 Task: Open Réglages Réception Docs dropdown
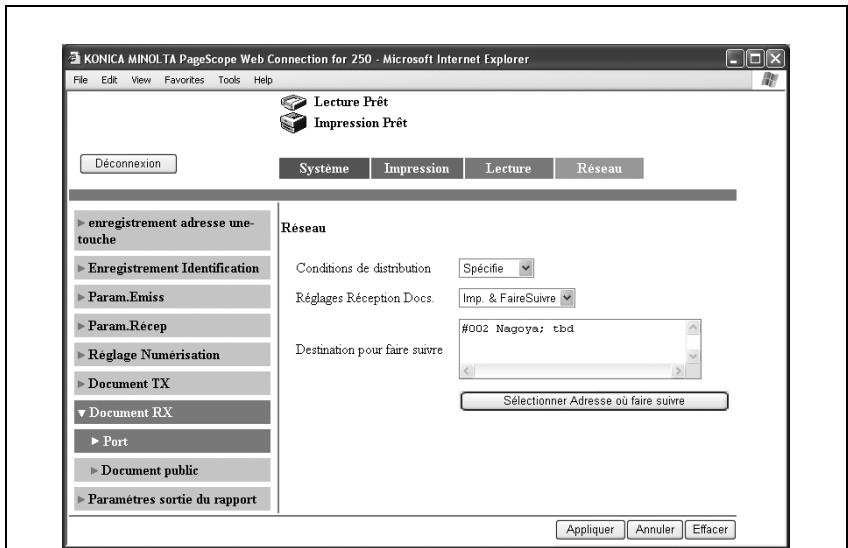point(516,298)
